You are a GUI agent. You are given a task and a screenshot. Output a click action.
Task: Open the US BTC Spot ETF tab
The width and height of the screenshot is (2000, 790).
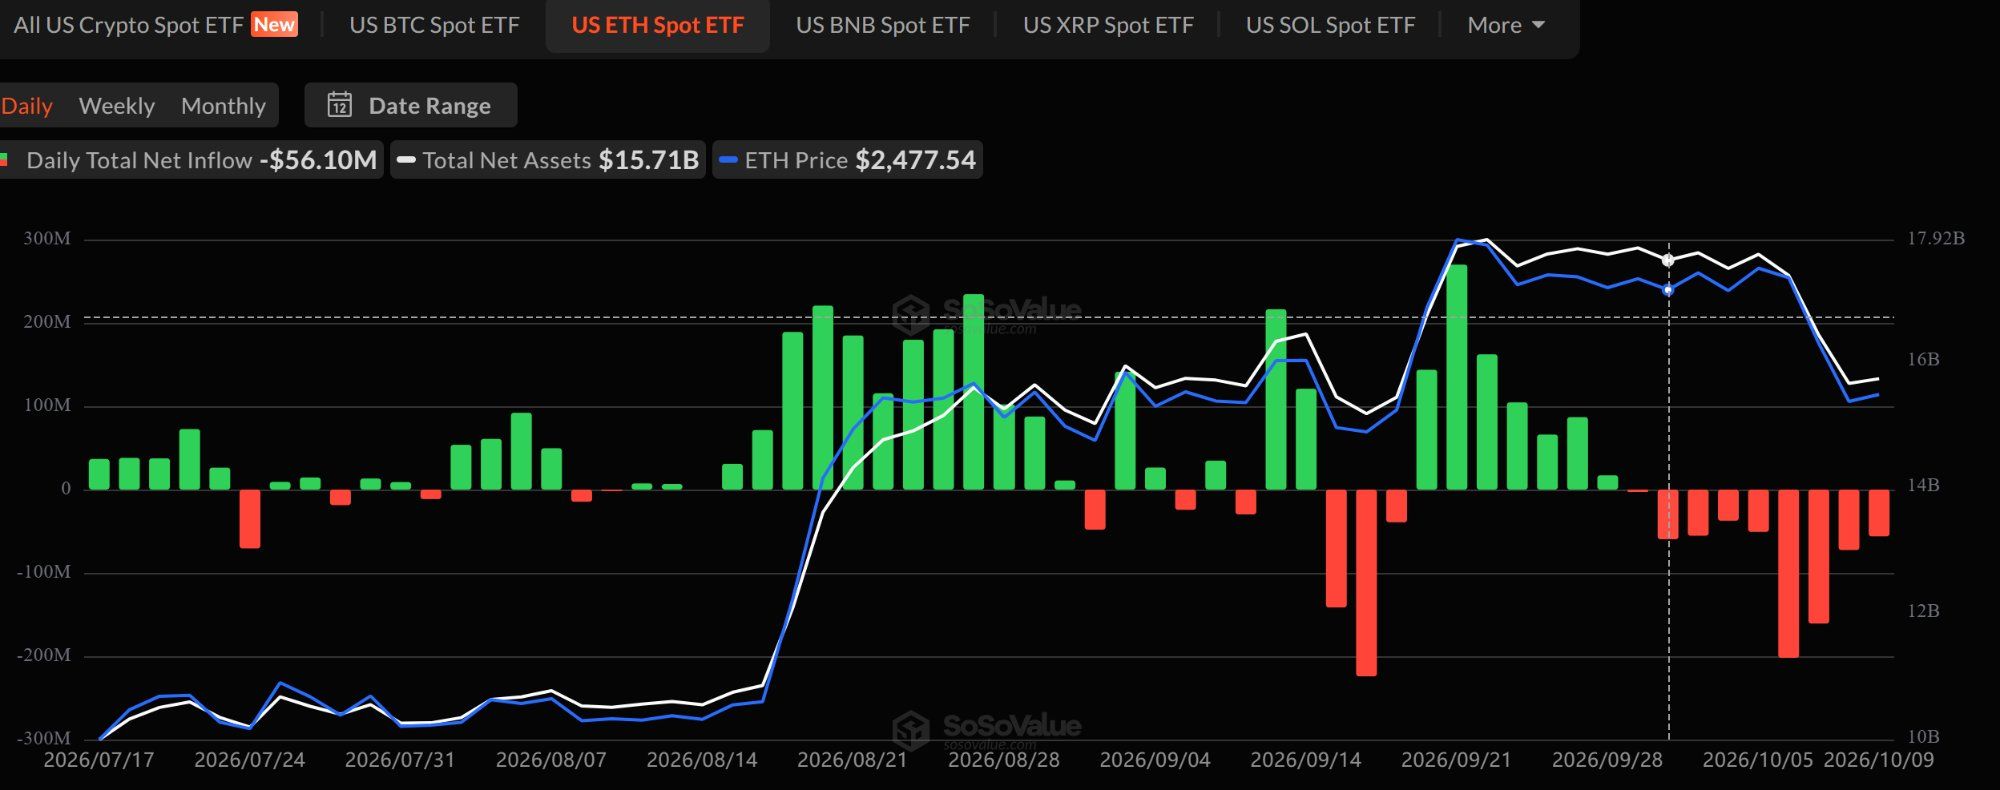(434, 25)
